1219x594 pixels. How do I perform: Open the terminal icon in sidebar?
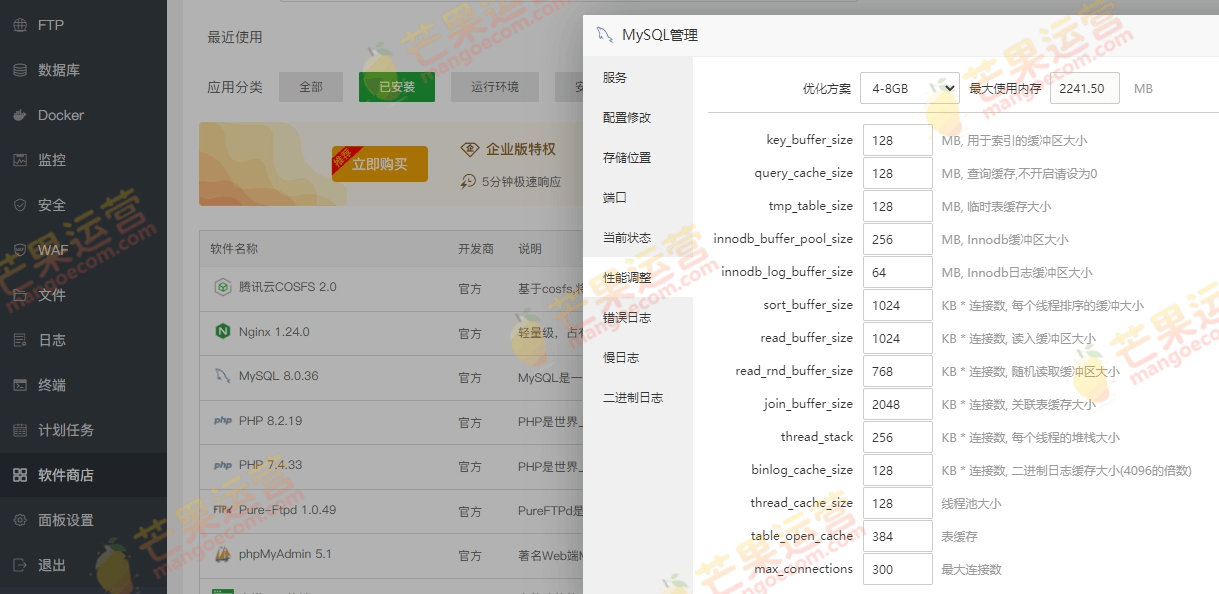pyautogui.click(x=20, y=385)
